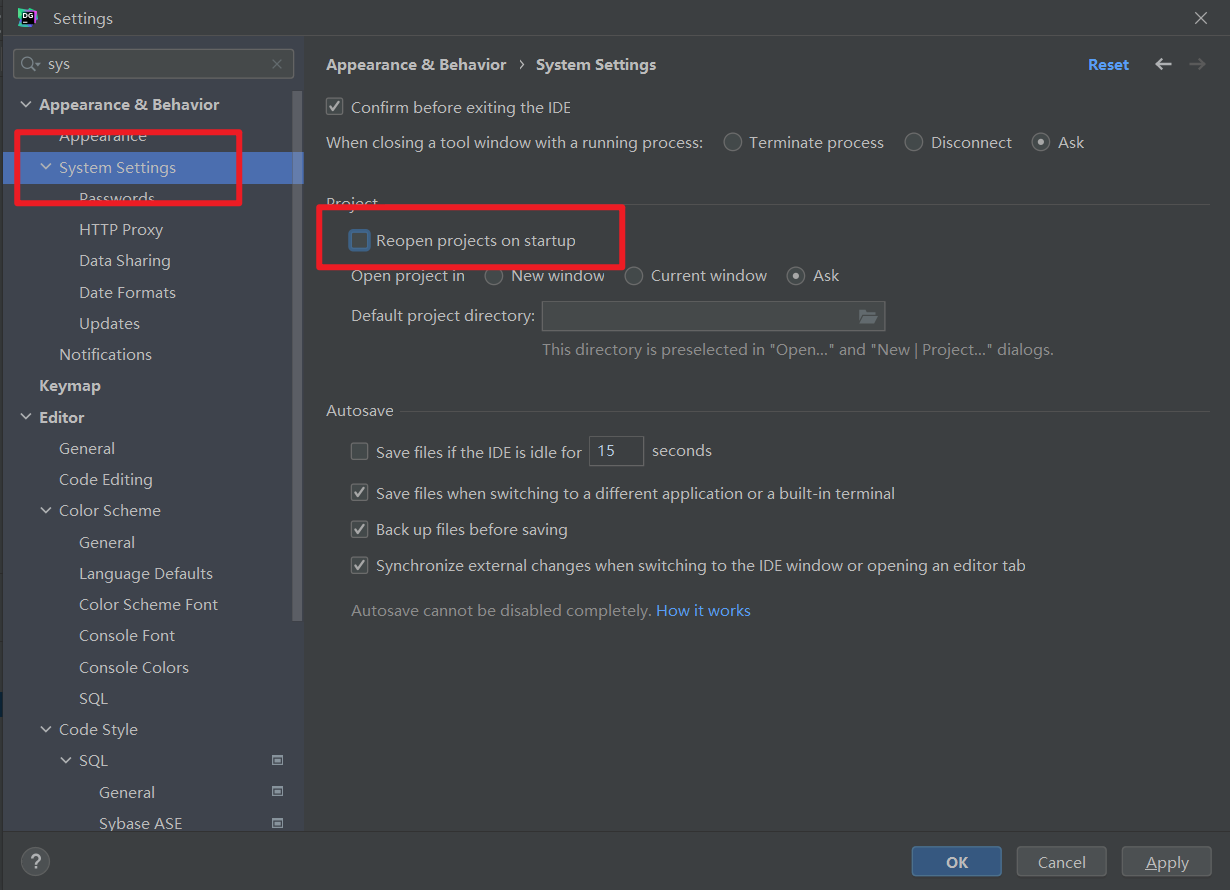This screenshot has height=890, width=1230.
Task: Click the project-level icon beside Sybase ASE
Action: pos(278,824)
